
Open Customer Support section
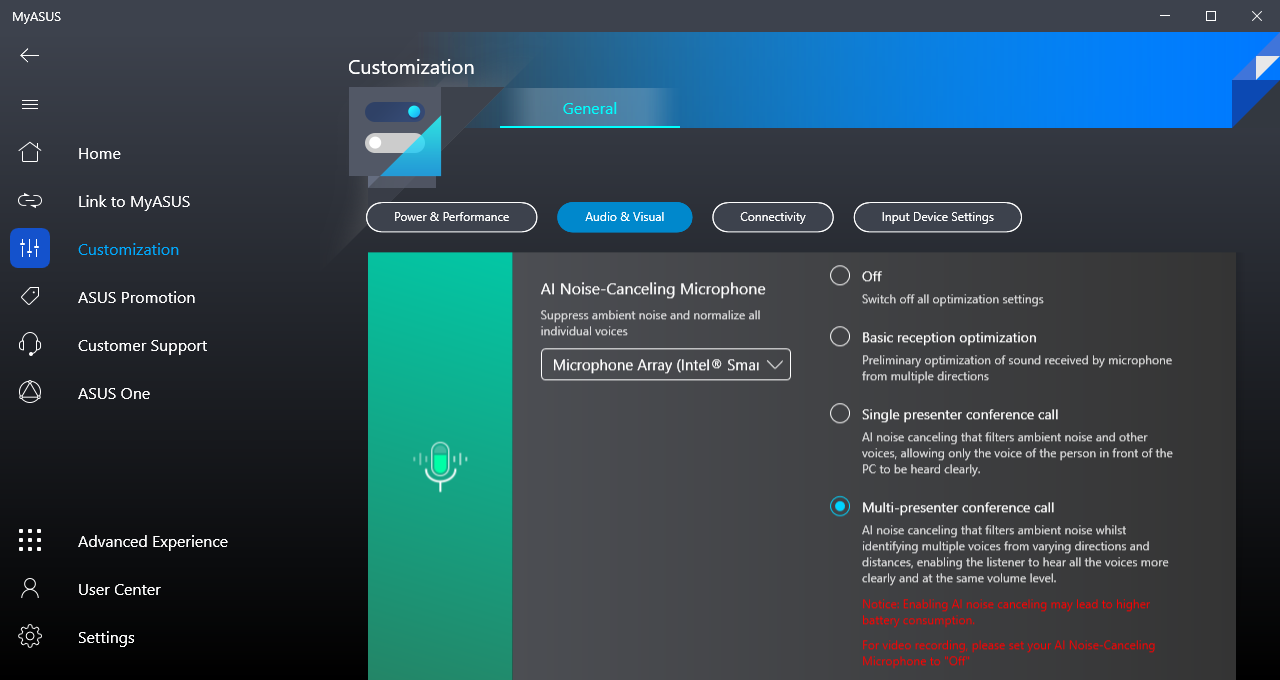click(x=143, y=345)
